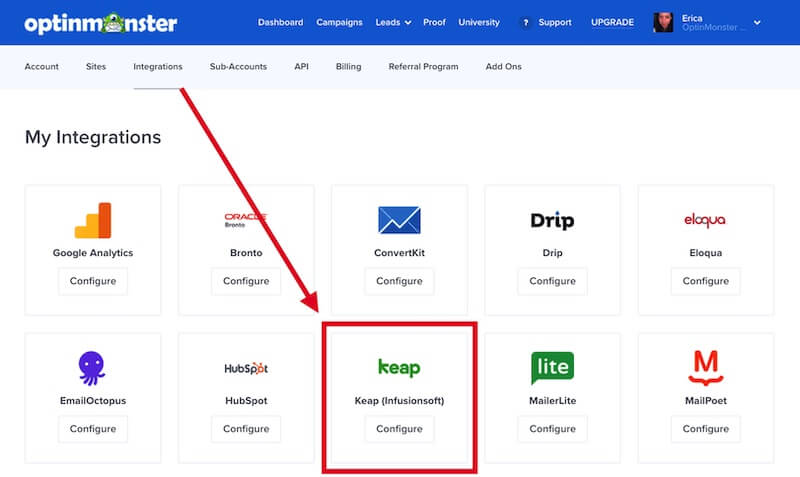Open the Proof menu item
The width and height of the screenshot is (800, 477).
pyautogui.click(x=434, y=22)
